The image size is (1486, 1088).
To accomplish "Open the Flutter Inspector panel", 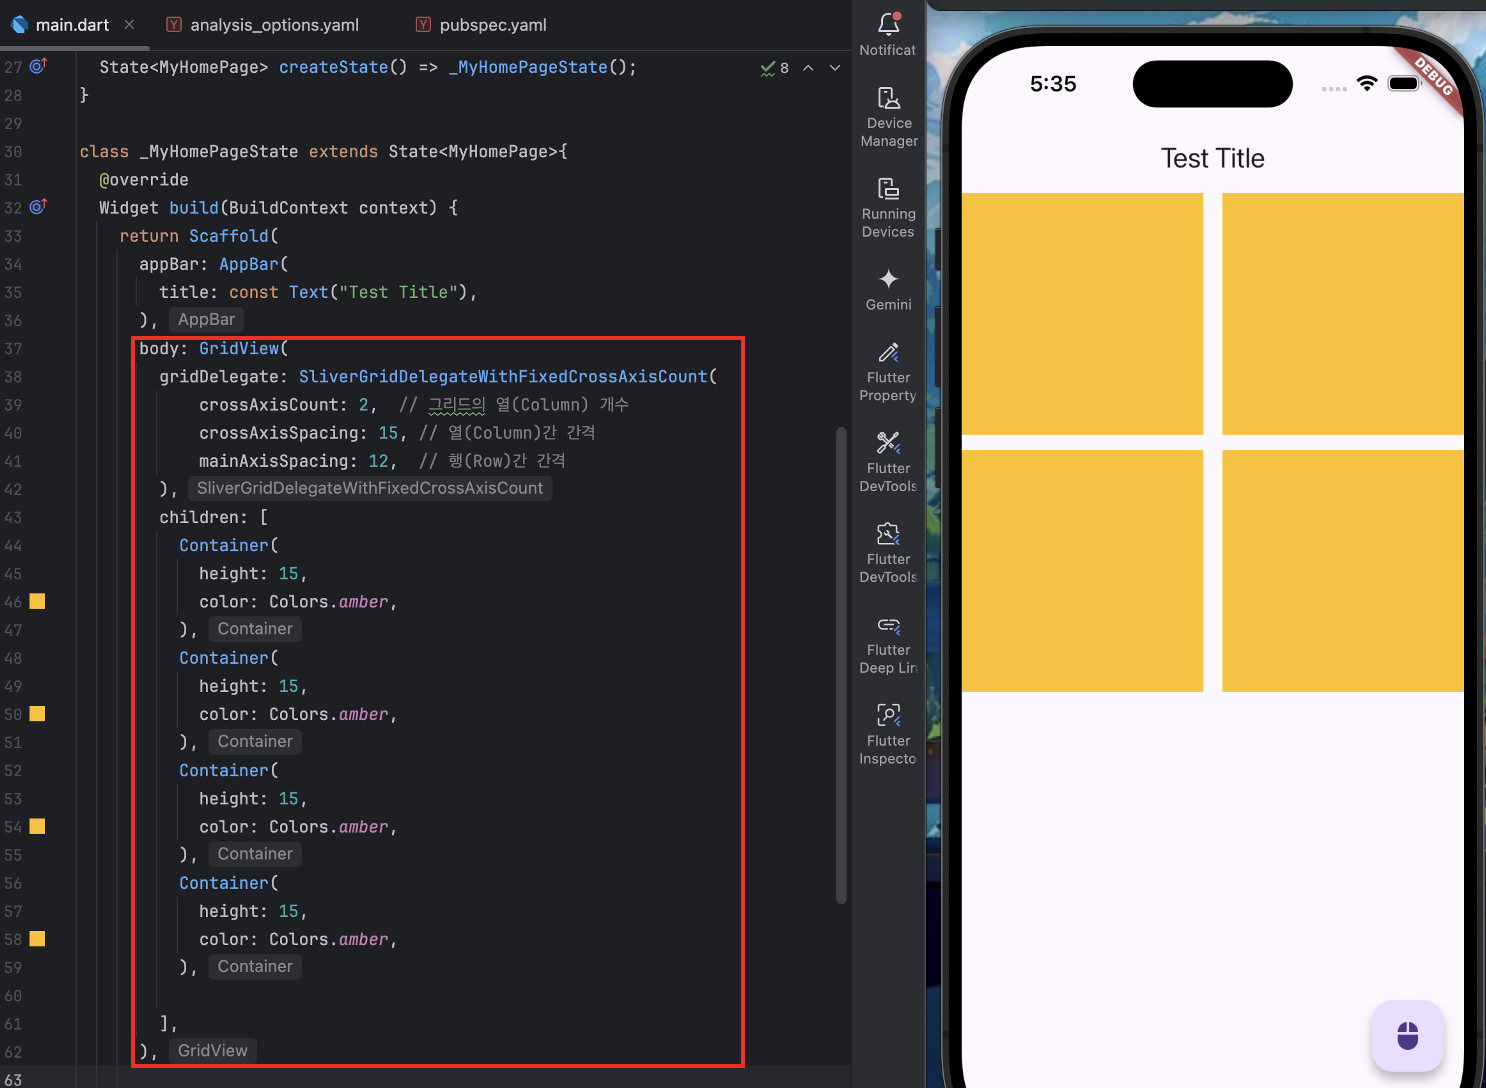I will pos(888,734).
